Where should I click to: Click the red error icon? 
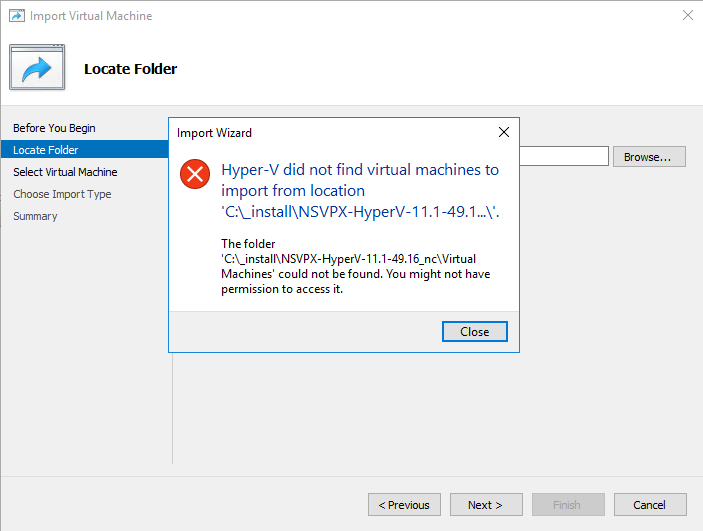coord(195,174)
